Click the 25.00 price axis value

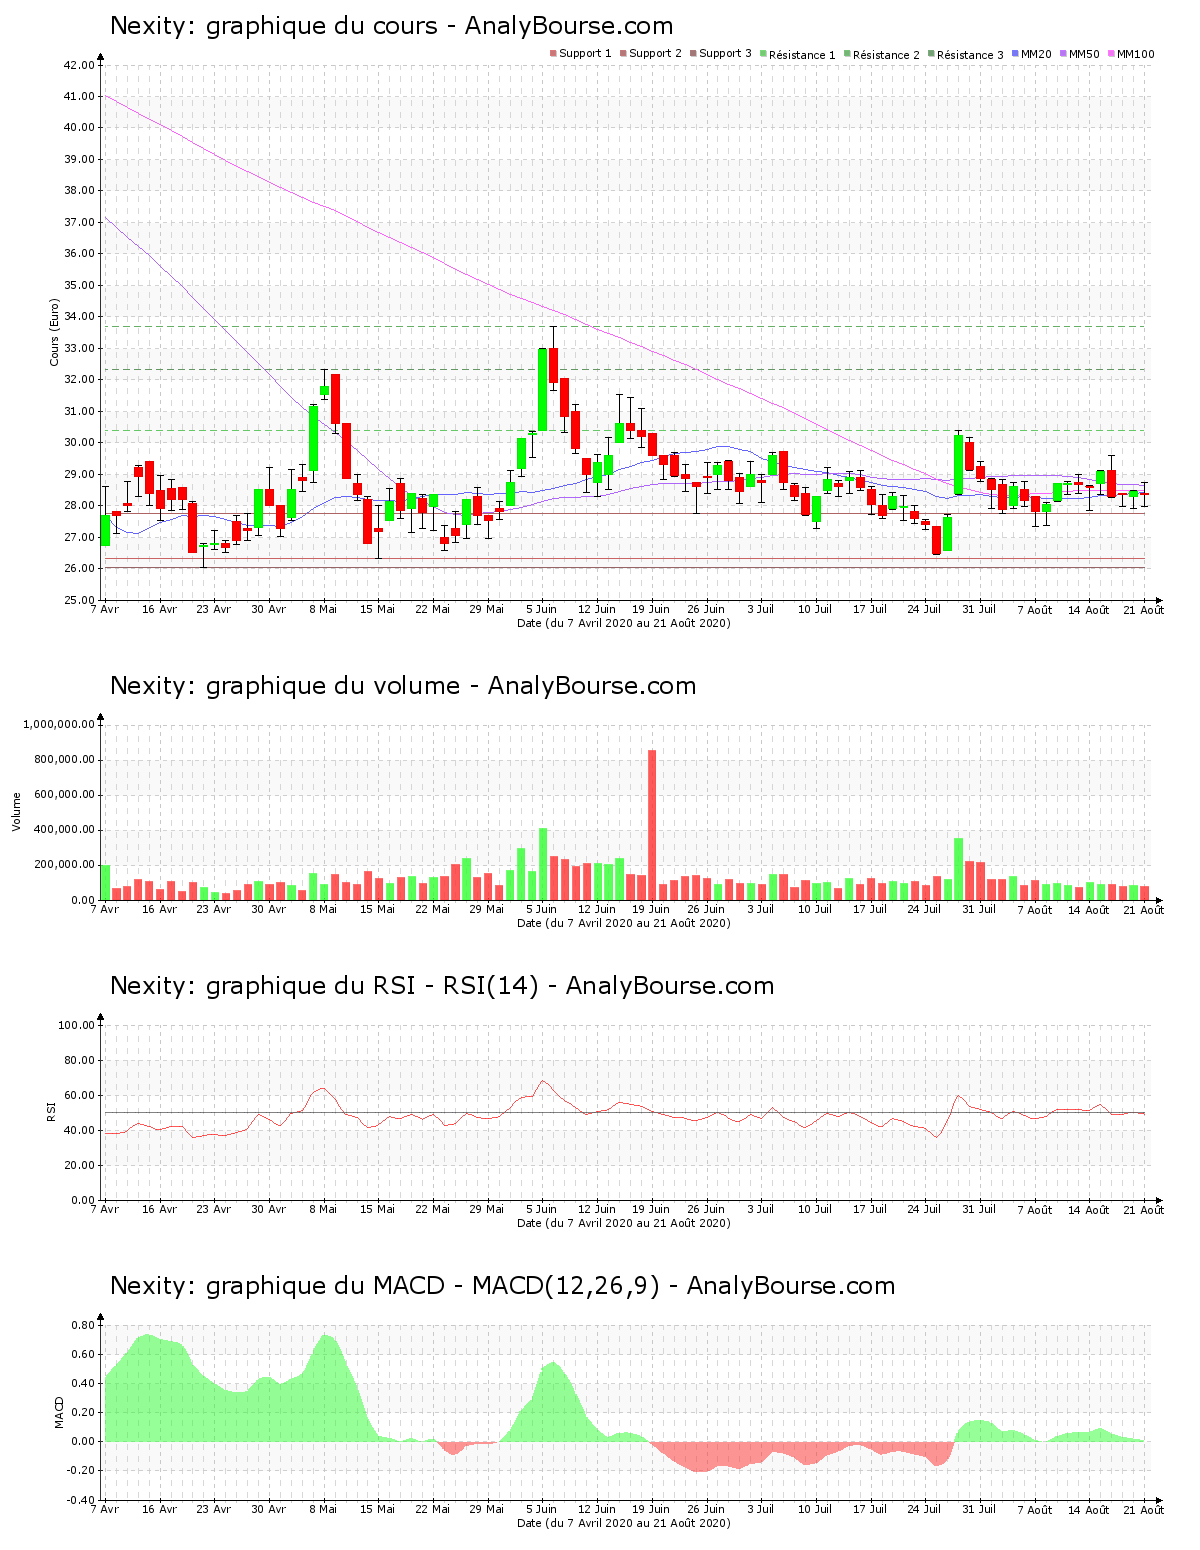point(78,600)
